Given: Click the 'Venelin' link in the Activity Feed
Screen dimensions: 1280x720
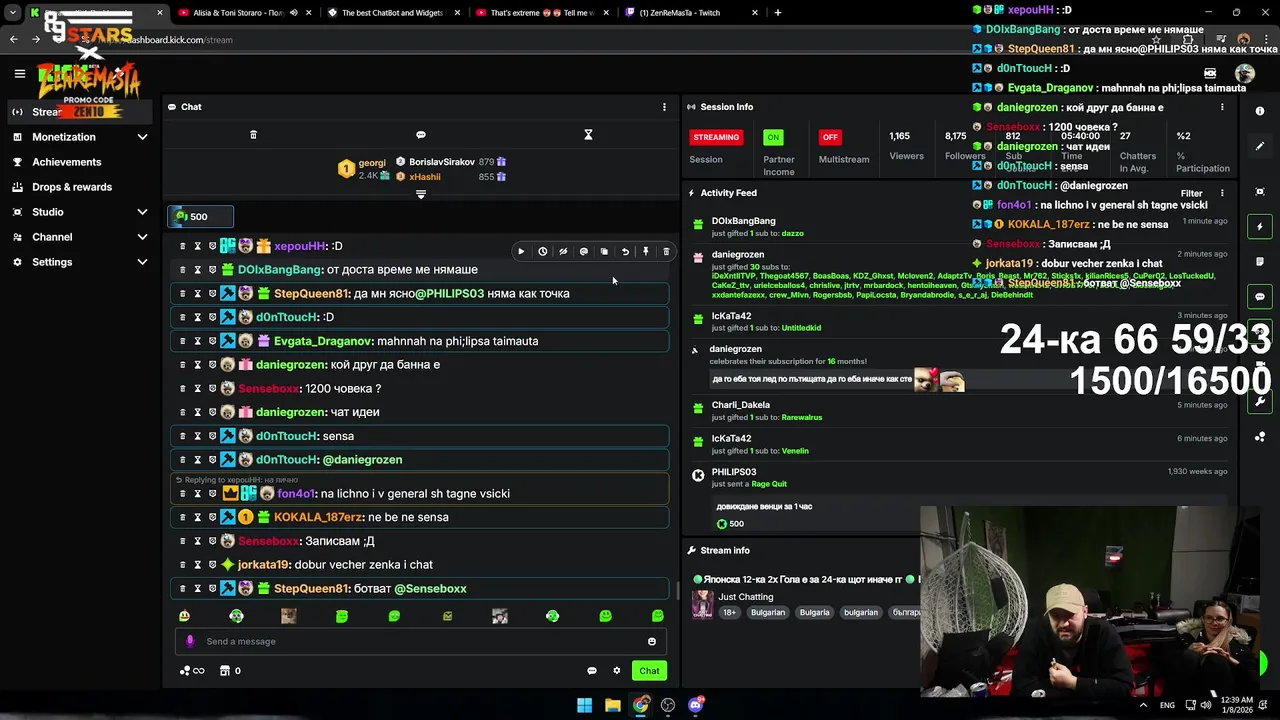Looking at the screenshot, I should click(x=795, y=451).
